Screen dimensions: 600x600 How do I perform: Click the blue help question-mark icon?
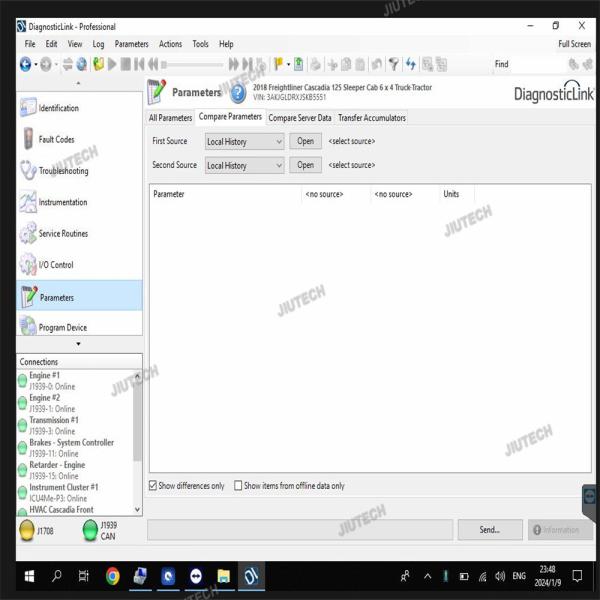(x=238, y=93)
